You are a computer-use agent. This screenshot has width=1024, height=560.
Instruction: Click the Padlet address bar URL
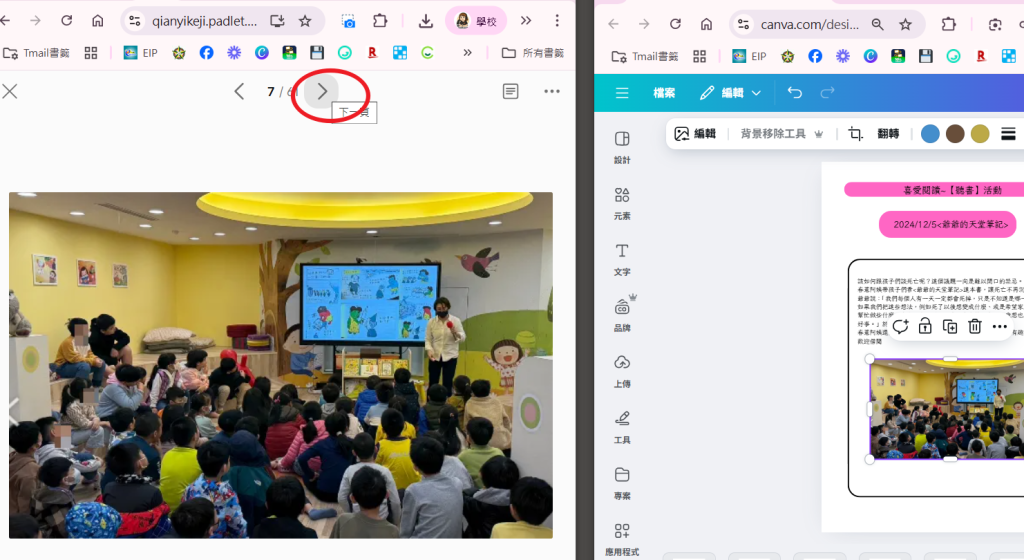coord(204,21)
